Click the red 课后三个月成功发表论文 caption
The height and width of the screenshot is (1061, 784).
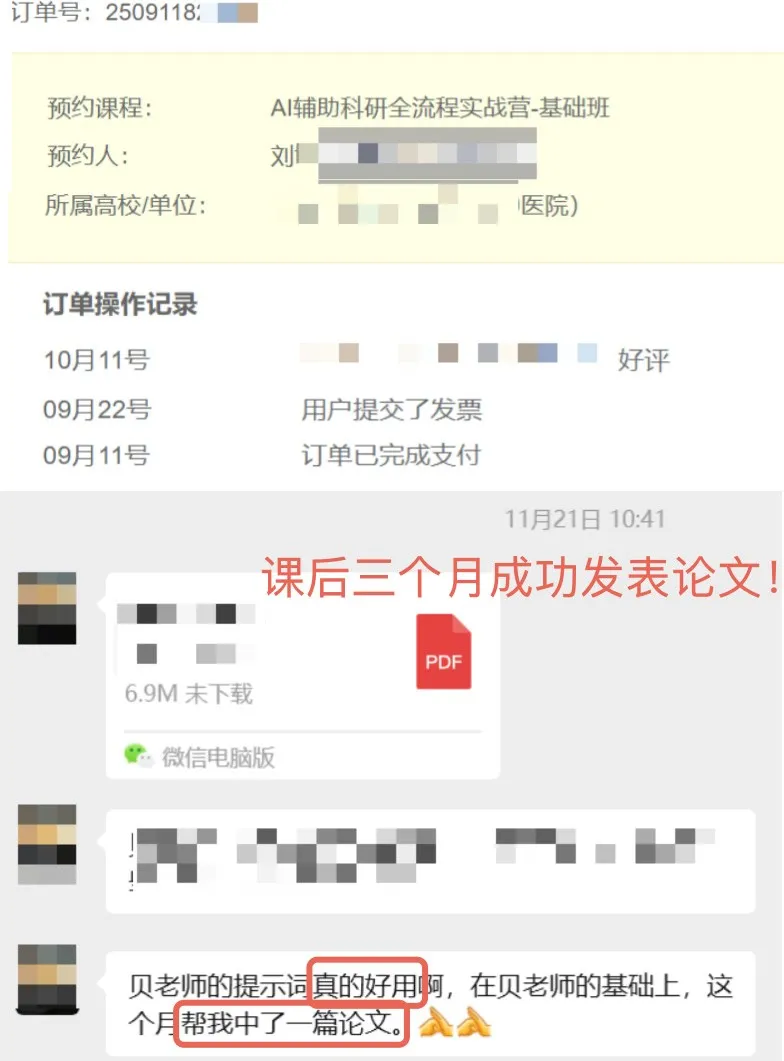[x=521, y=577]
